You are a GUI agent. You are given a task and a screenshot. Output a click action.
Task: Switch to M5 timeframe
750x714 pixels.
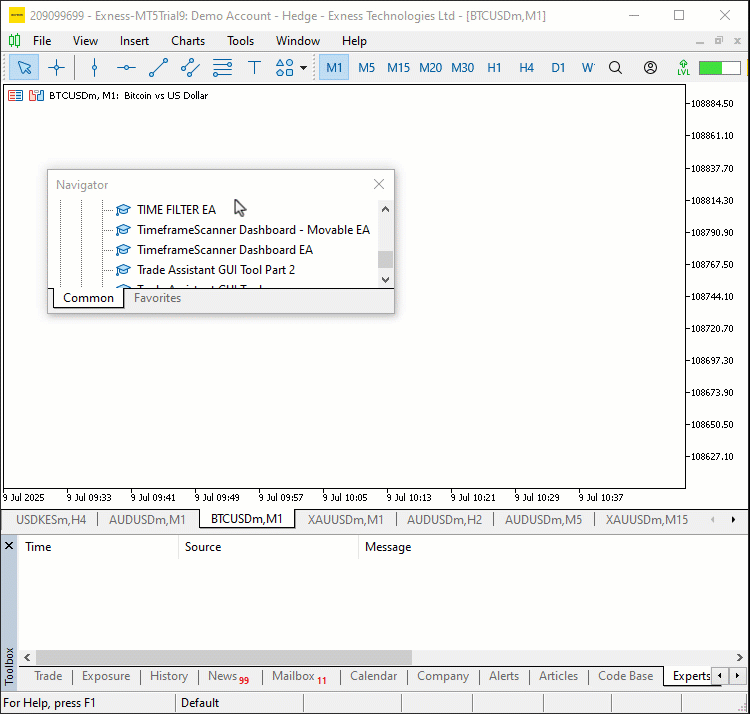366,67
